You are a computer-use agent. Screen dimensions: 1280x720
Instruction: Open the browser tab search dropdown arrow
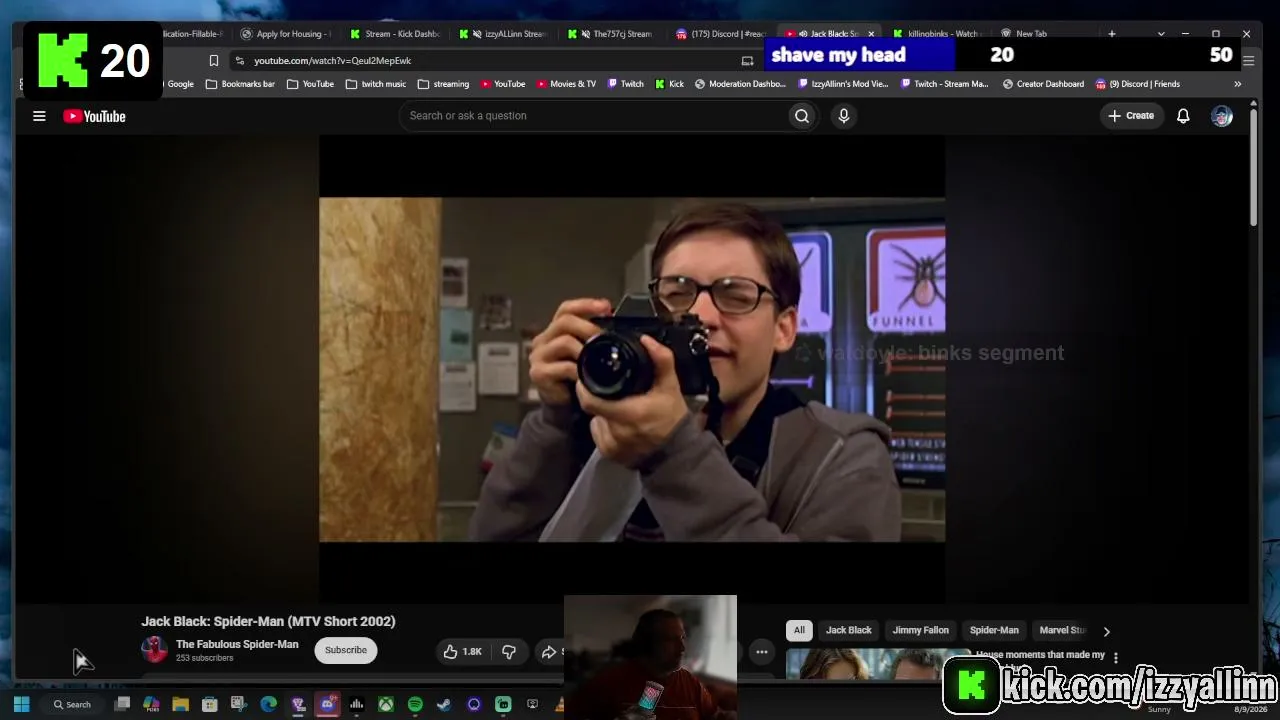[1161, 34]
